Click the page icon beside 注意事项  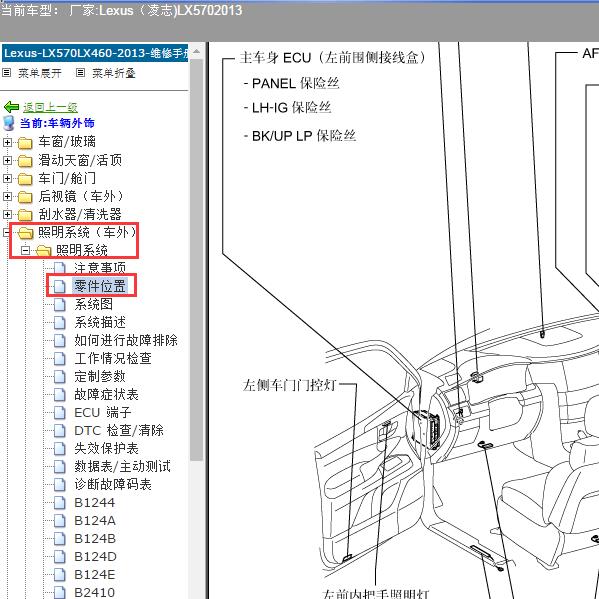(60, 268)
